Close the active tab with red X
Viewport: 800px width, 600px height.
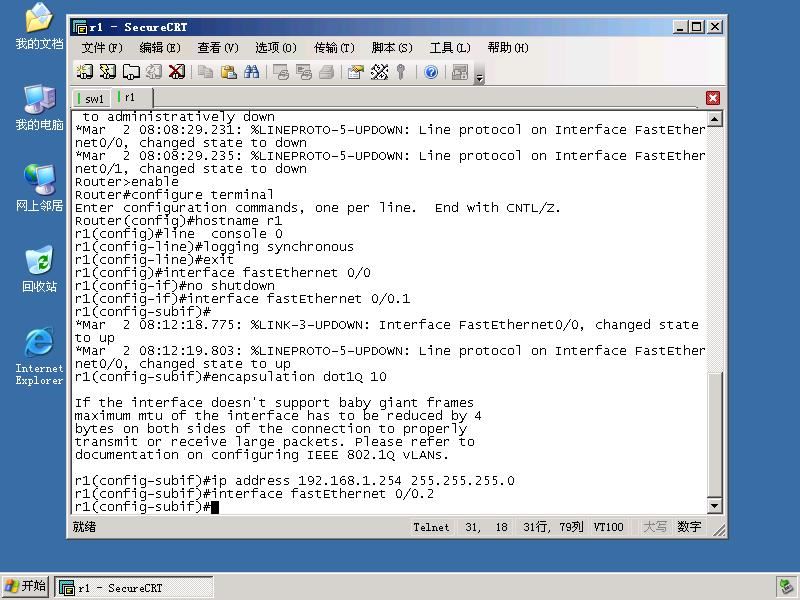pos(713,98)
